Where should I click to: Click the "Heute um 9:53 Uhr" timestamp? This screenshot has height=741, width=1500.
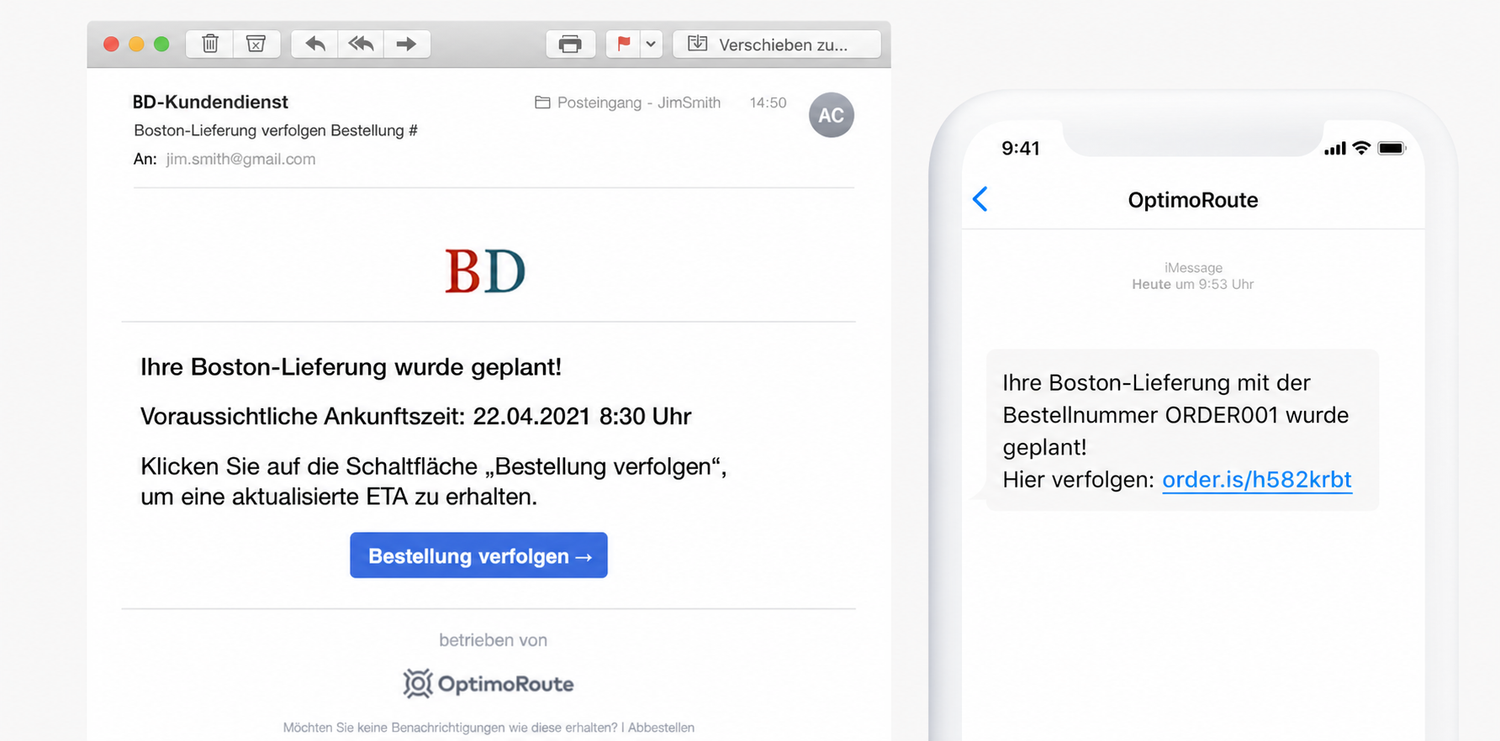pos(1193,284)
